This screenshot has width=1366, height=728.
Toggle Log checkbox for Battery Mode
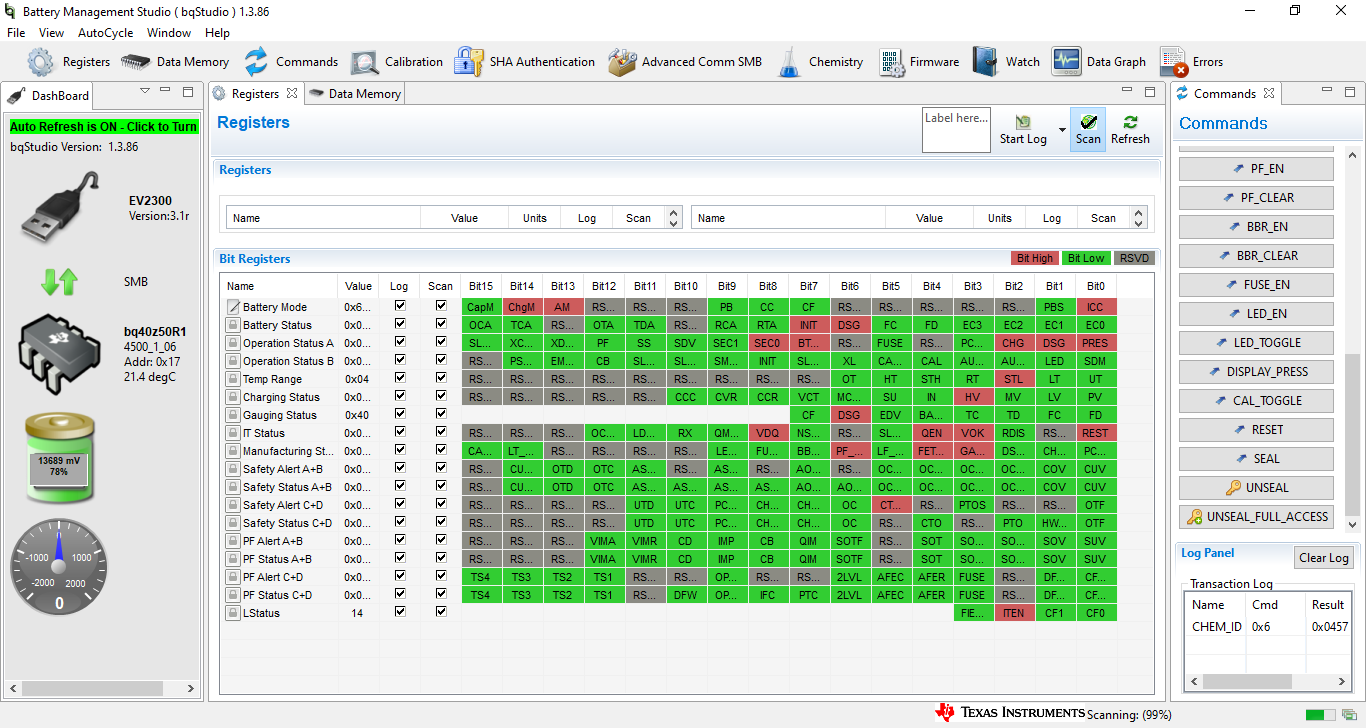tap(400, 306)
